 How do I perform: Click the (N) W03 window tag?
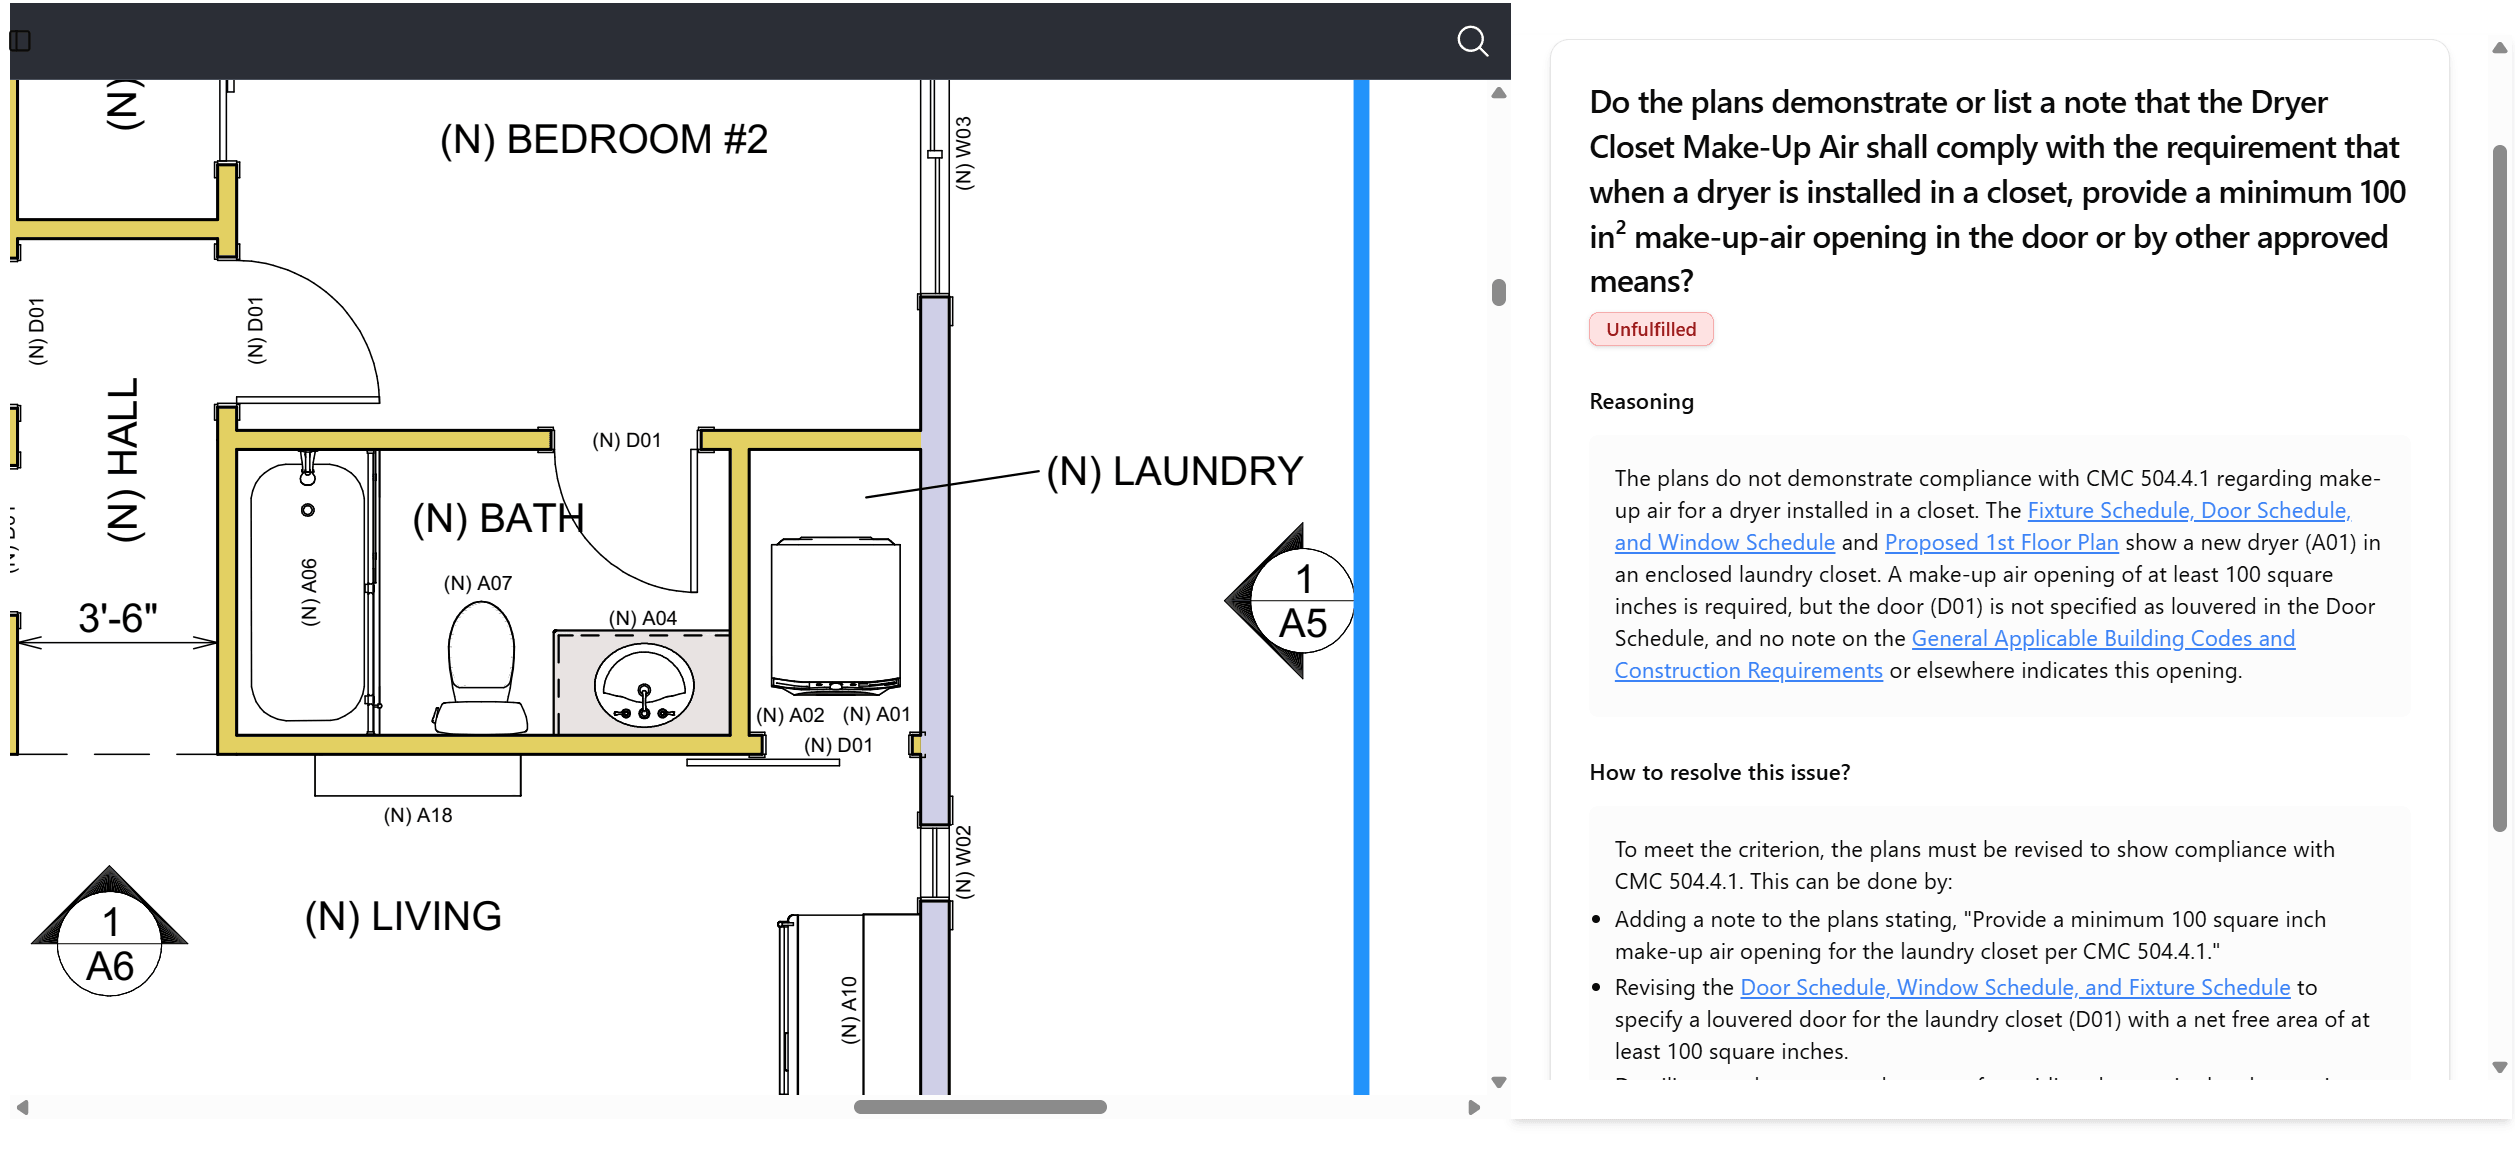963,153
